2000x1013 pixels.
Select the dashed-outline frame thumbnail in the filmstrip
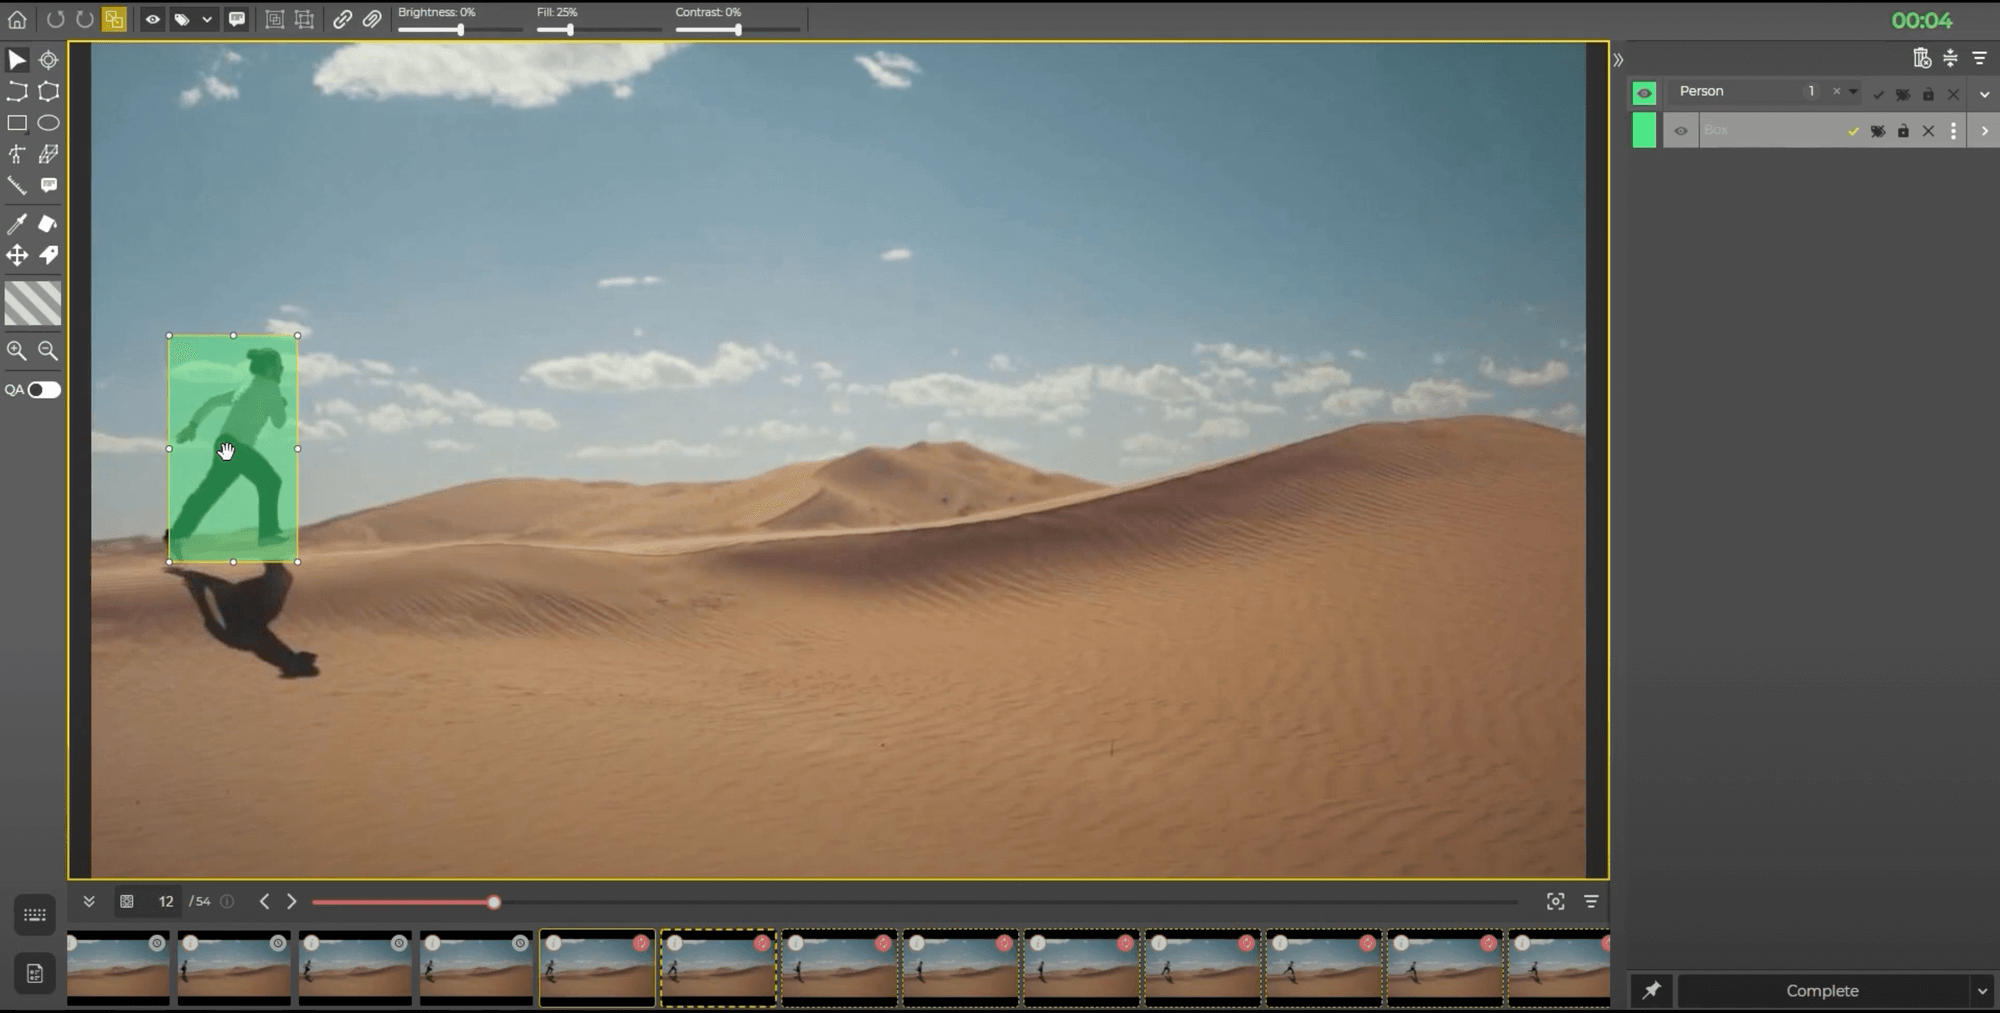(719, 967)
